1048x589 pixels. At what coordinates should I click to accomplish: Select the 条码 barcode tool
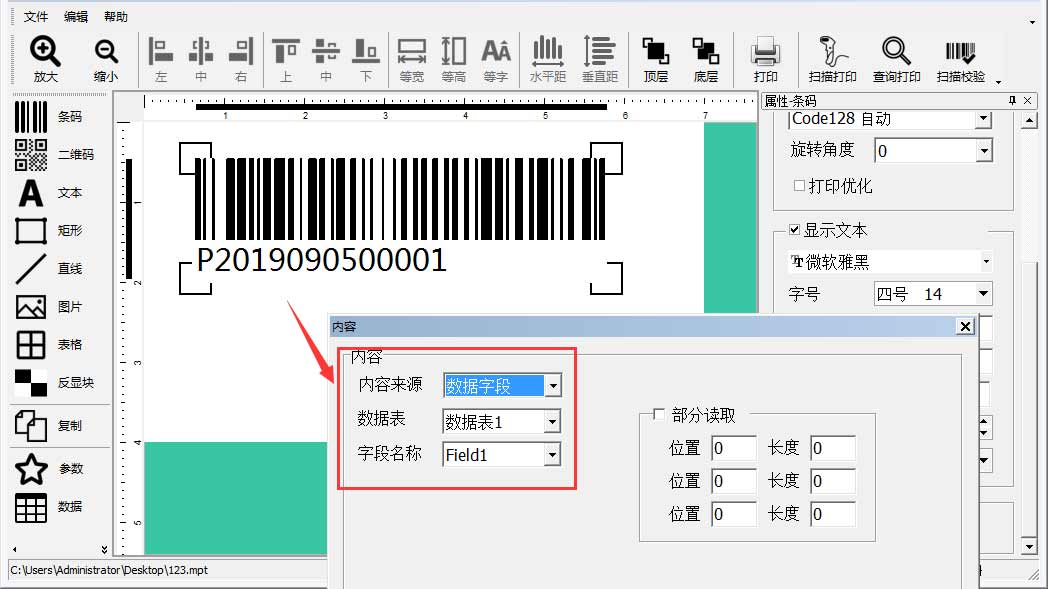(x=31, y=116)
